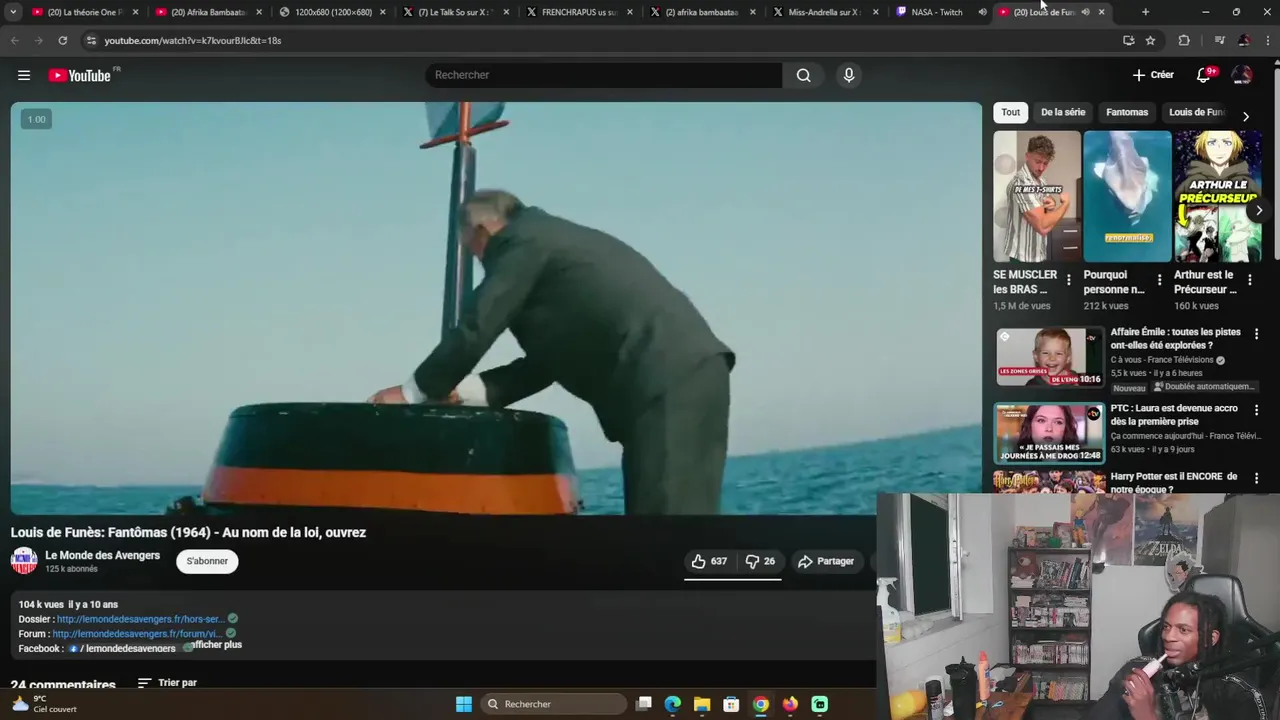Share the video via Partager
Viewport: 1280px width, 720px height.
point(826,561)
